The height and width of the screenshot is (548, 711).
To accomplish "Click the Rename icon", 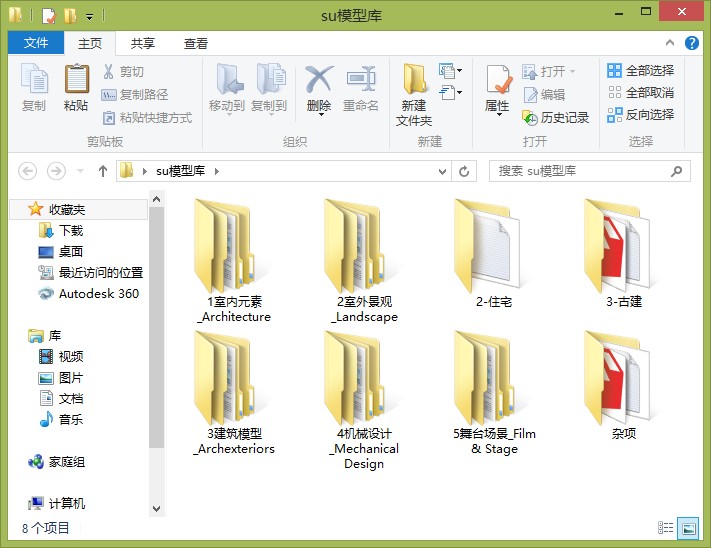I will [x=361, y=79].
